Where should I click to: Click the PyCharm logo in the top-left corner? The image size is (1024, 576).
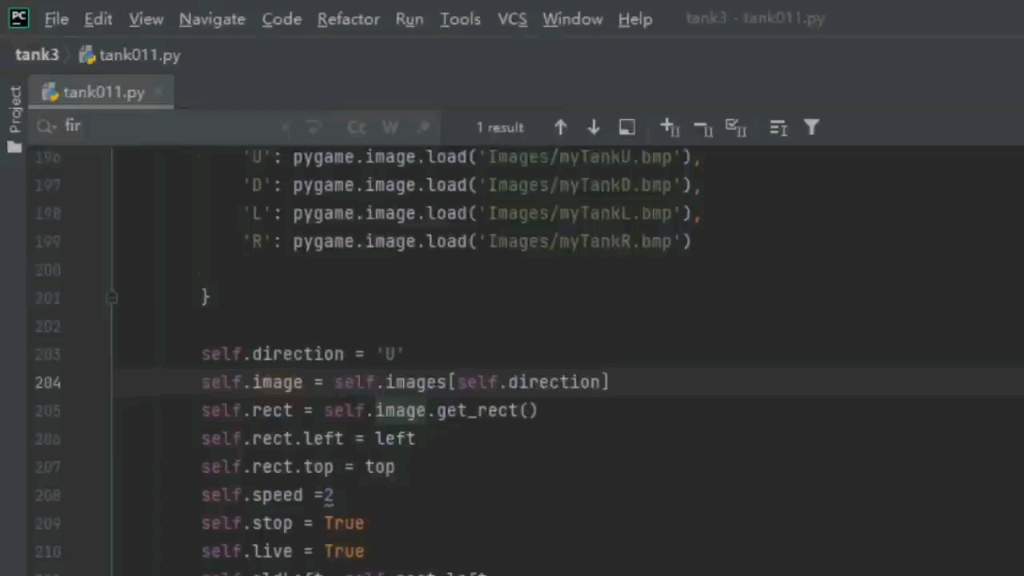(x=20, y=18)
